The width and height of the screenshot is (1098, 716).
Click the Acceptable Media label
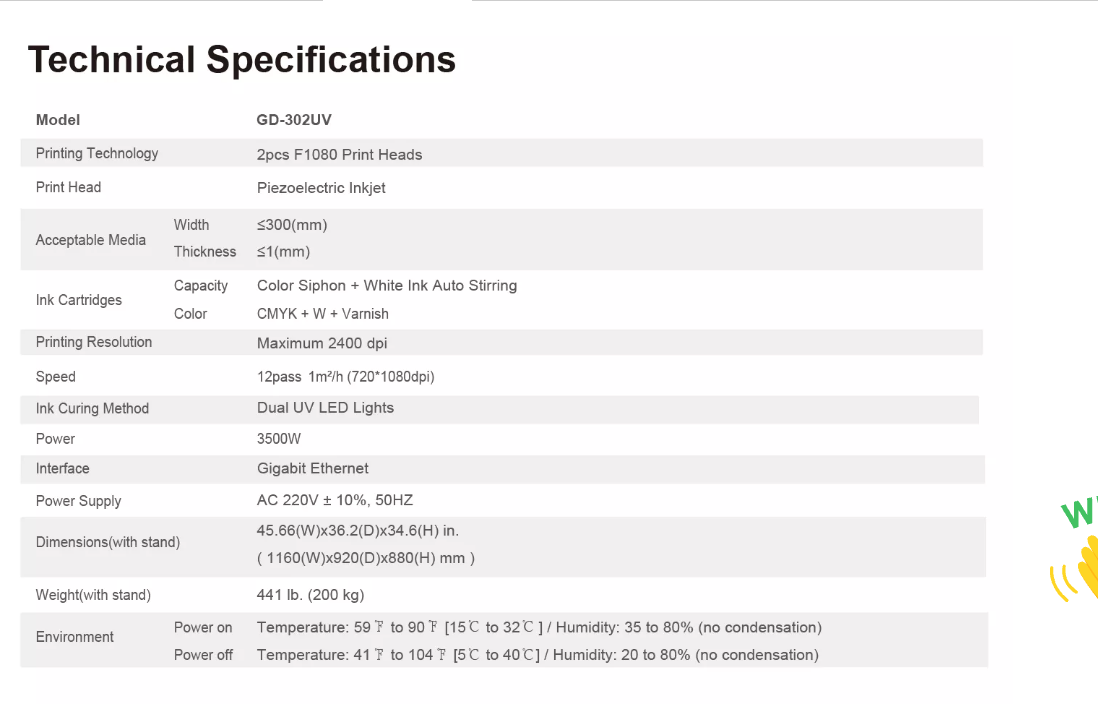coord(91,240)
